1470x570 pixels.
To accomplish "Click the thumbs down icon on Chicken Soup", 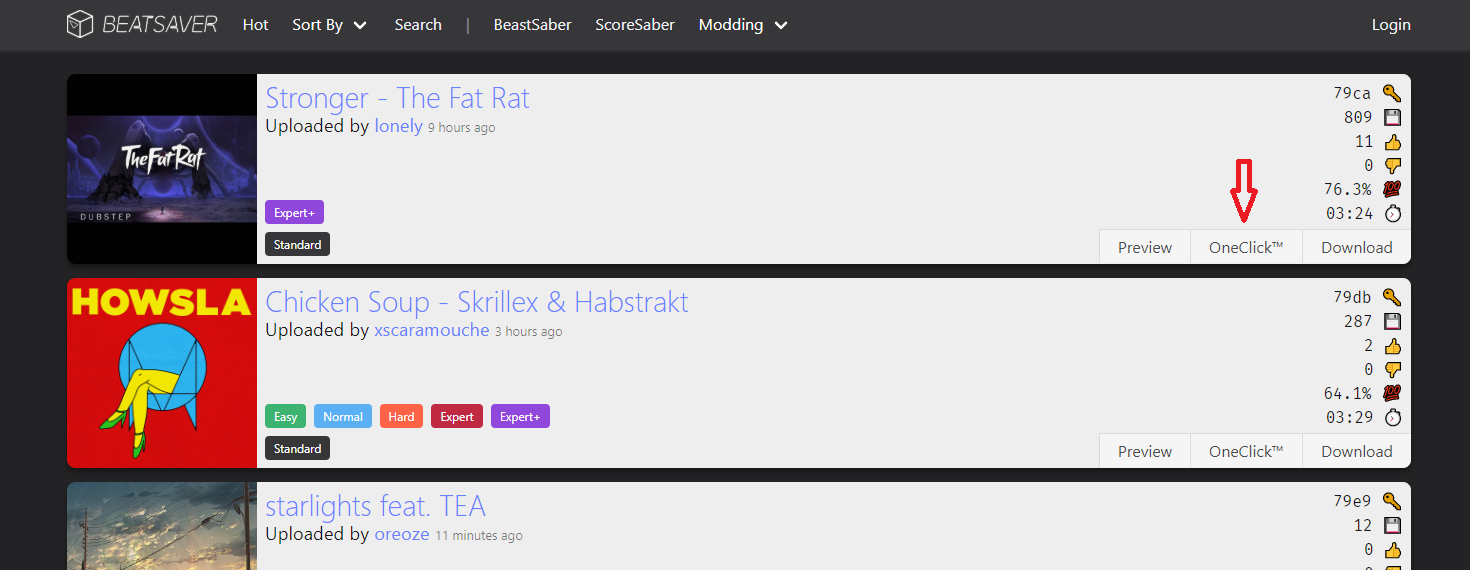I will [1392, 369].
